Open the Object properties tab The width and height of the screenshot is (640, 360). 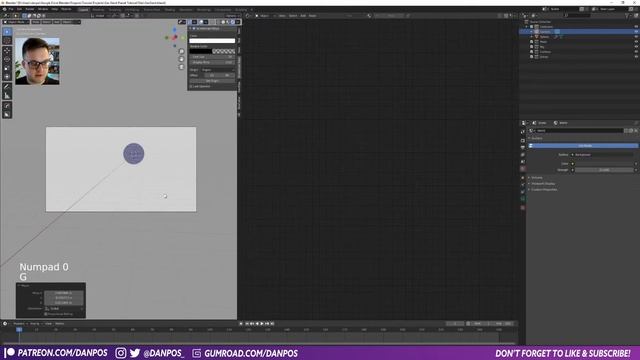pyautogui.click(x=523, y=178)
